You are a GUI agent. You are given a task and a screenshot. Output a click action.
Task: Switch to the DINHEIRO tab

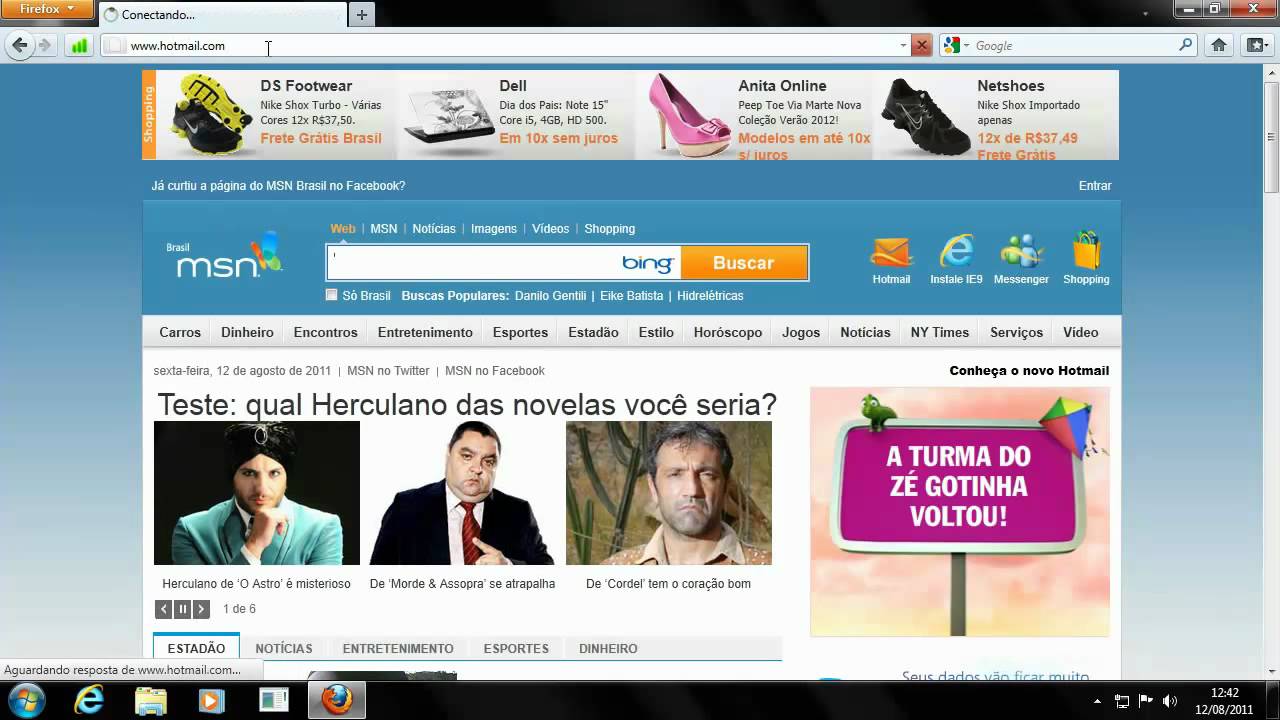(608, 648)
